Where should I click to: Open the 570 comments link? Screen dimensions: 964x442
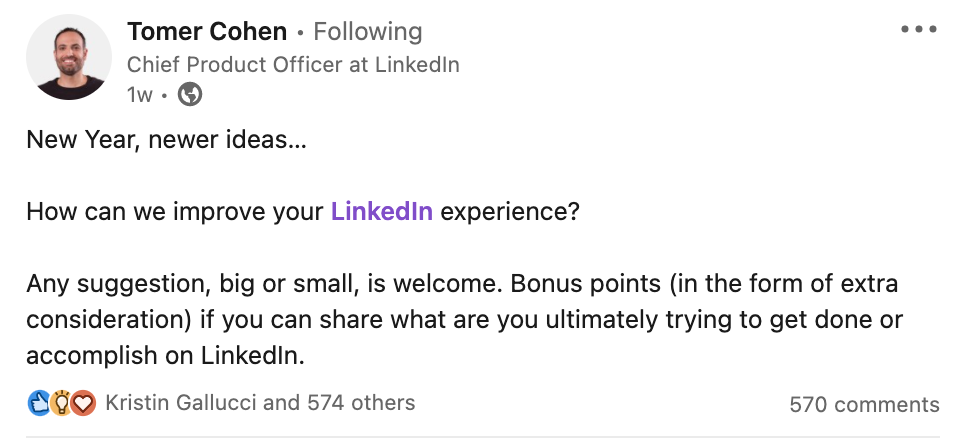point(864,404)
